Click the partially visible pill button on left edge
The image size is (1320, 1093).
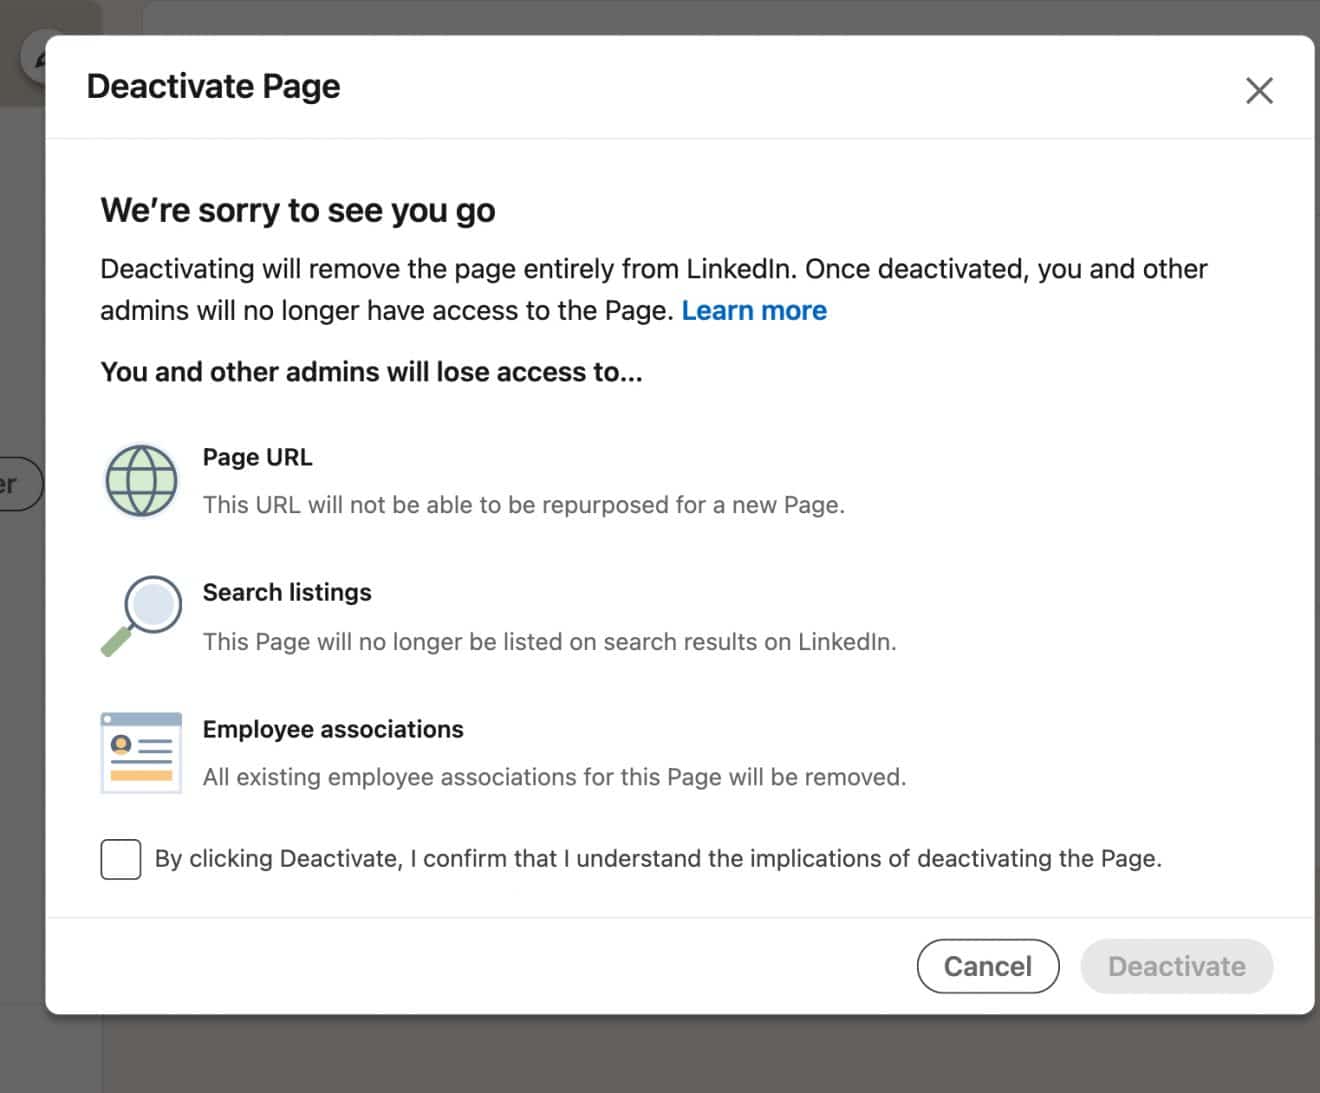click(18, 484)
